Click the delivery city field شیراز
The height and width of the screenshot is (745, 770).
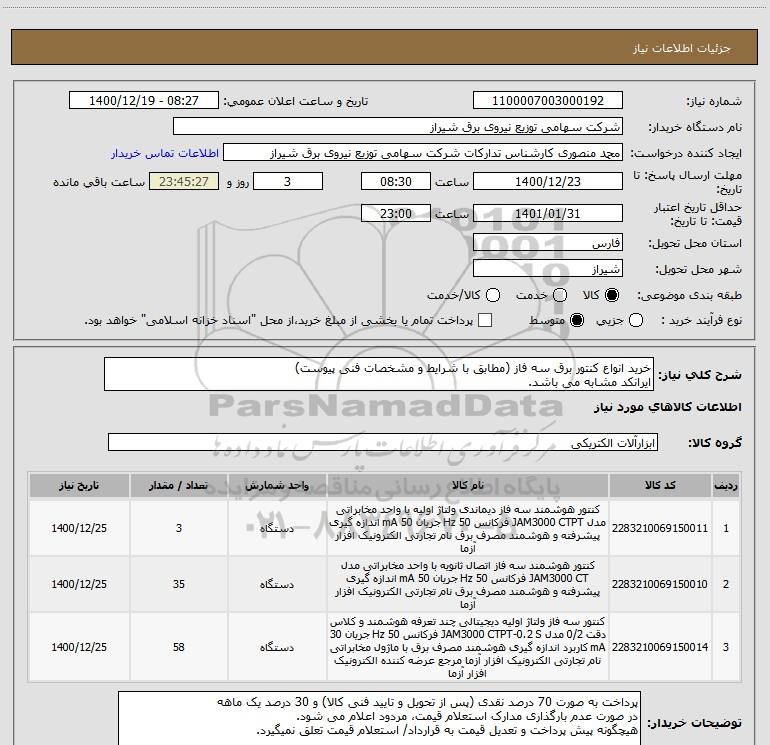pos(548,269)
